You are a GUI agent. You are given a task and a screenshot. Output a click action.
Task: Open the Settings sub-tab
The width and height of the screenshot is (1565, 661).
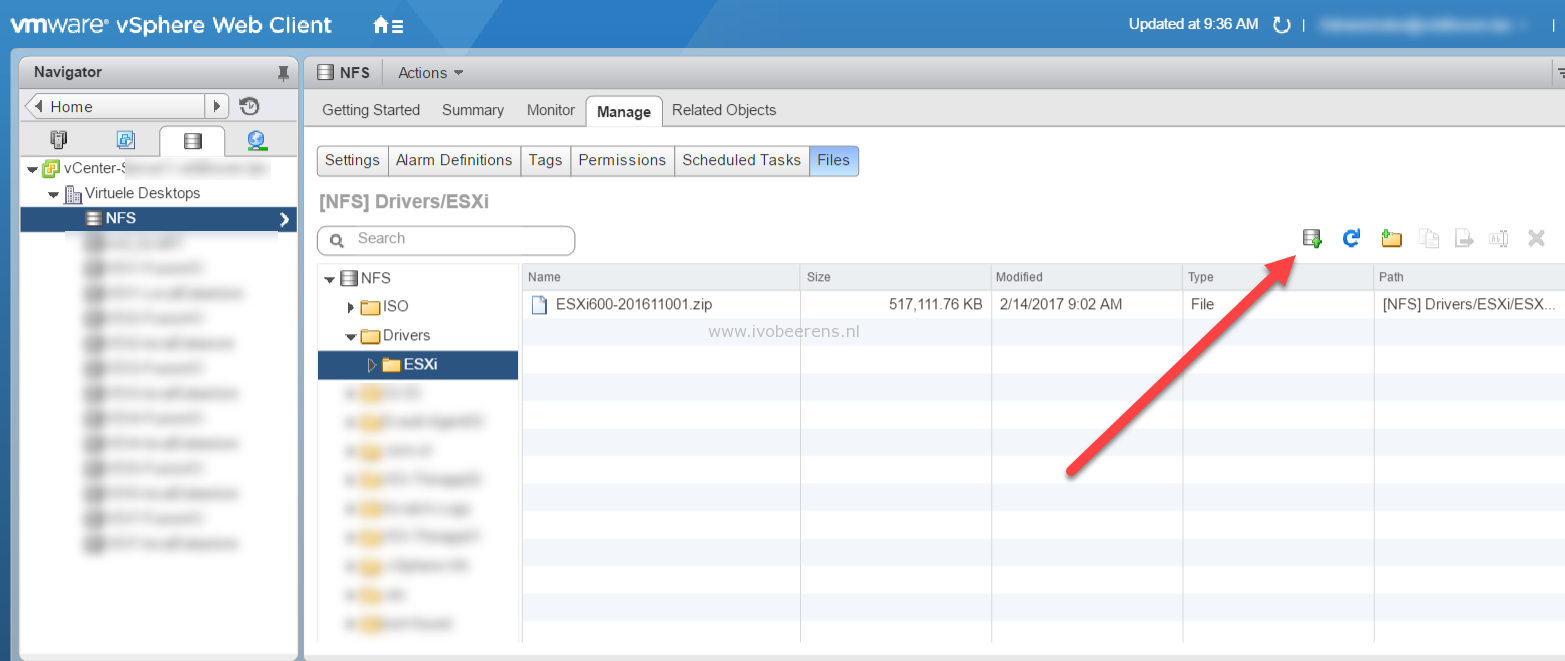[352, 160]
